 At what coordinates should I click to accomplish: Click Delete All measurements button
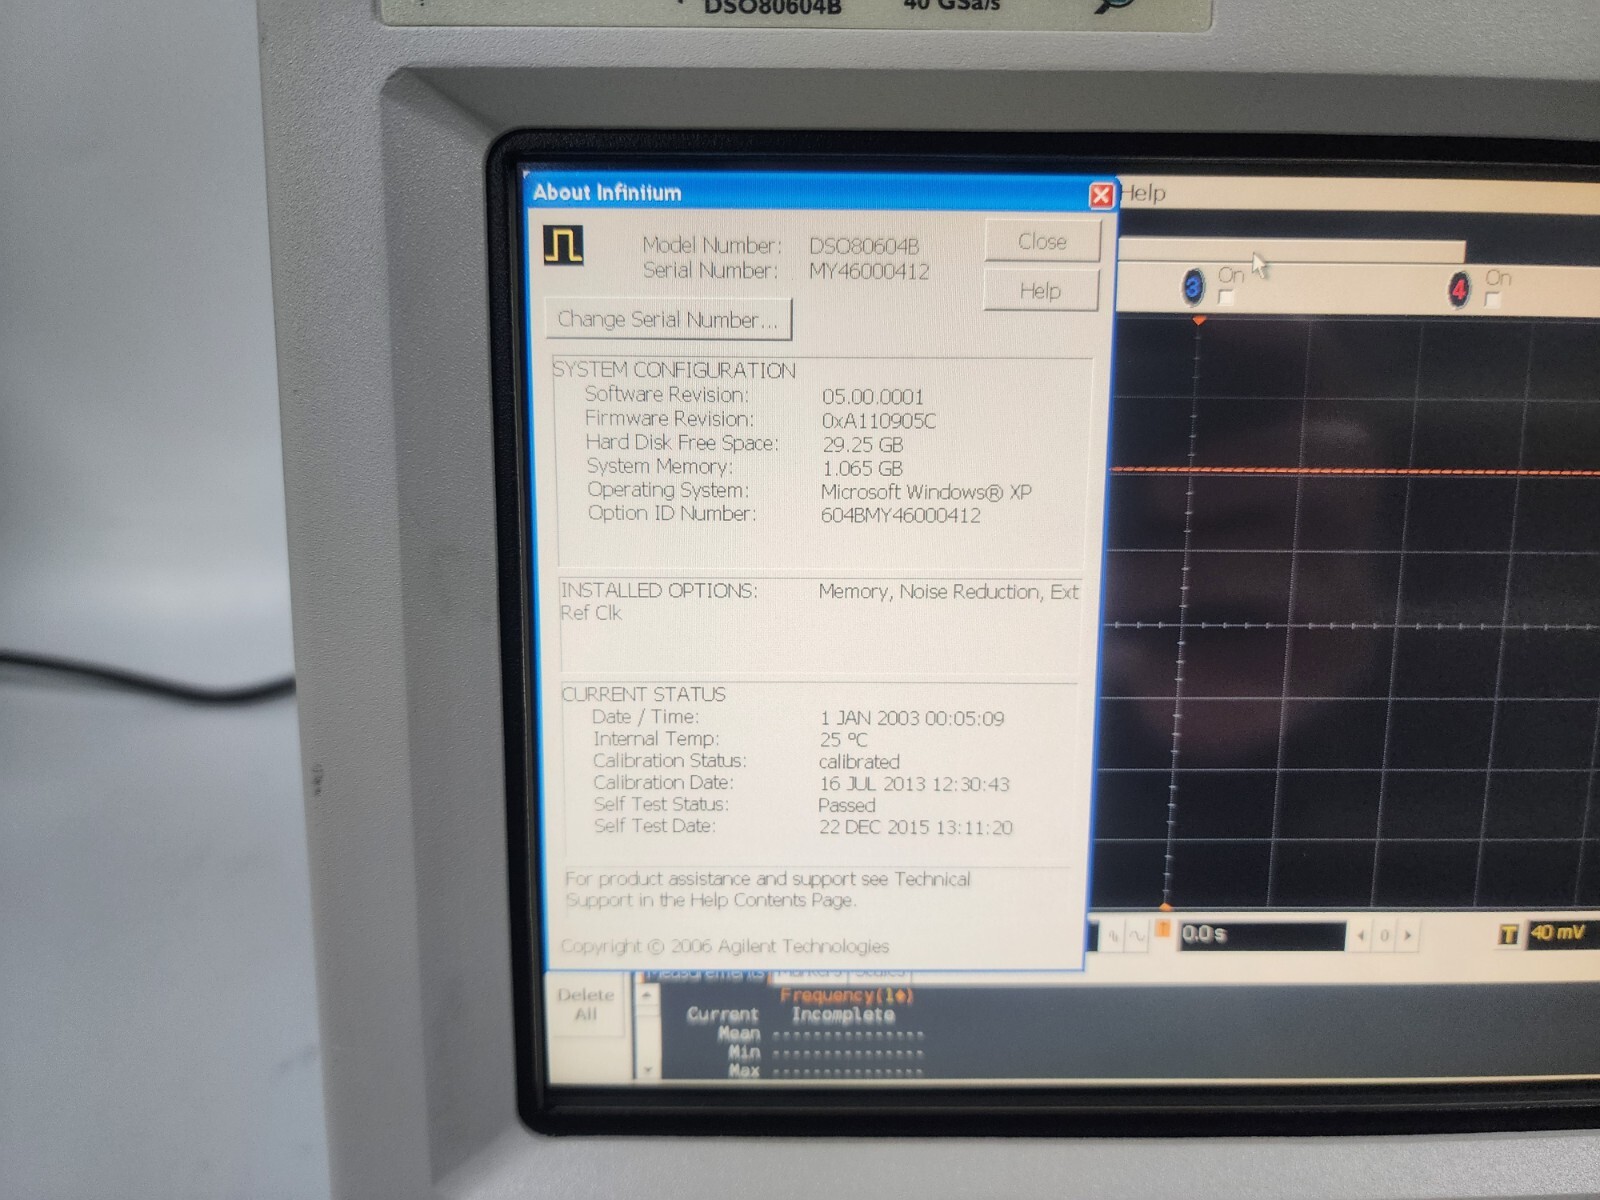(x=586, y=1005)
